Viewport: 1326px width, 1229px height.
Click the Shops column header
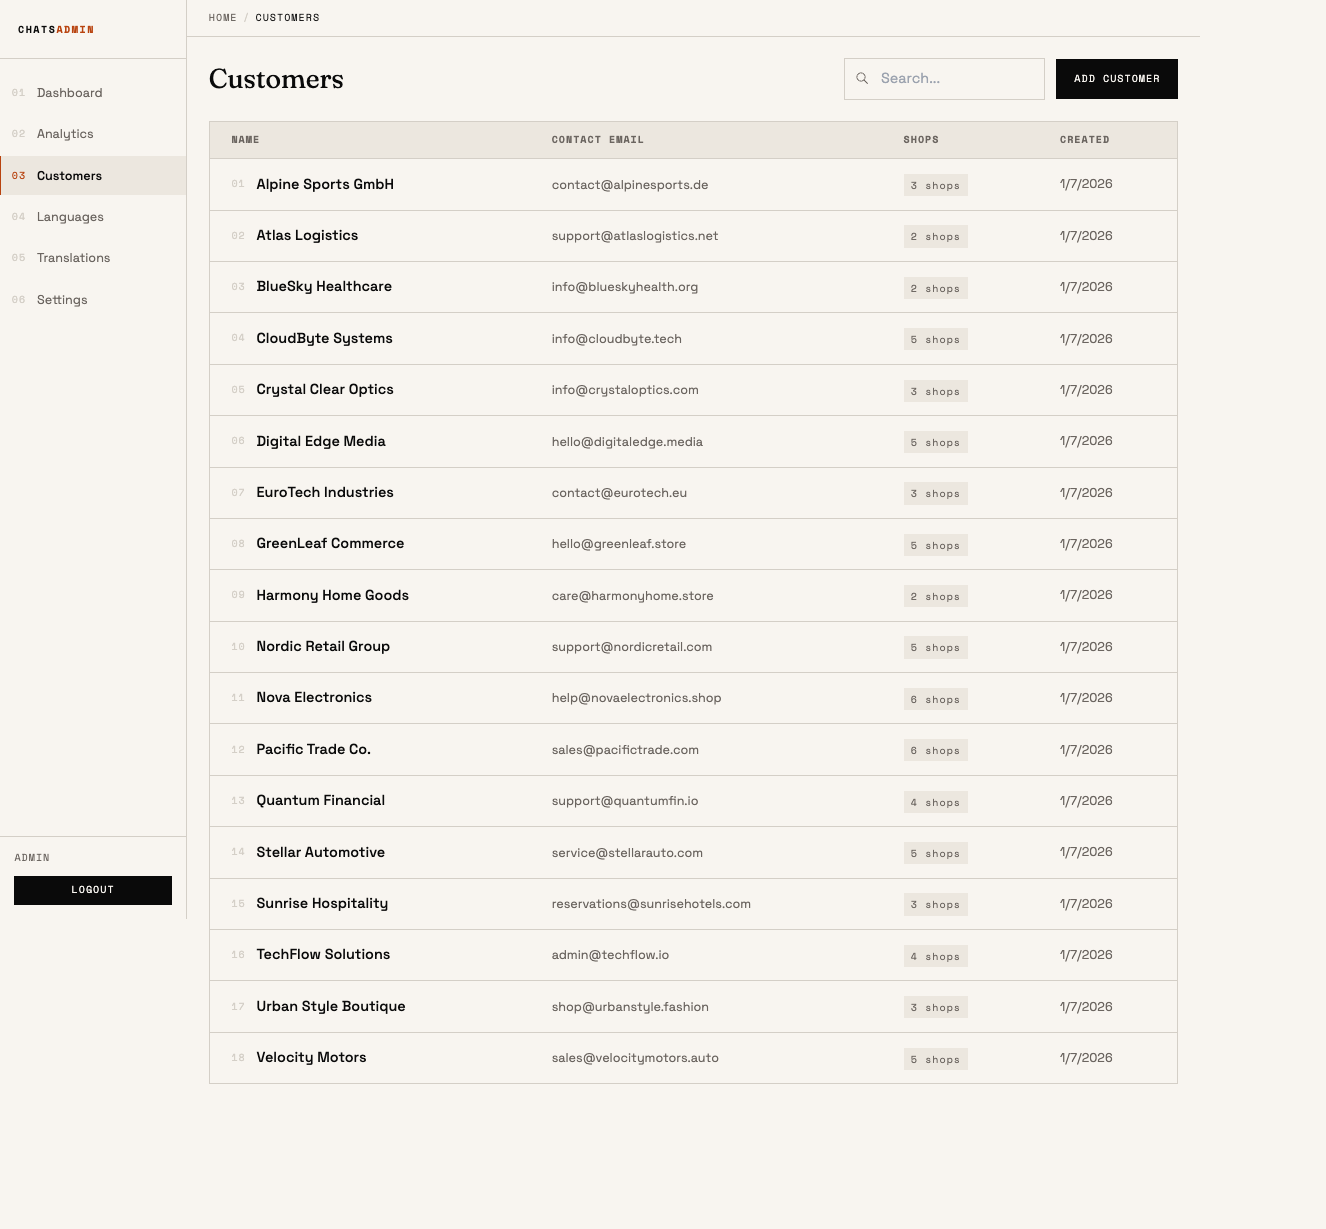tap(920, 140)
